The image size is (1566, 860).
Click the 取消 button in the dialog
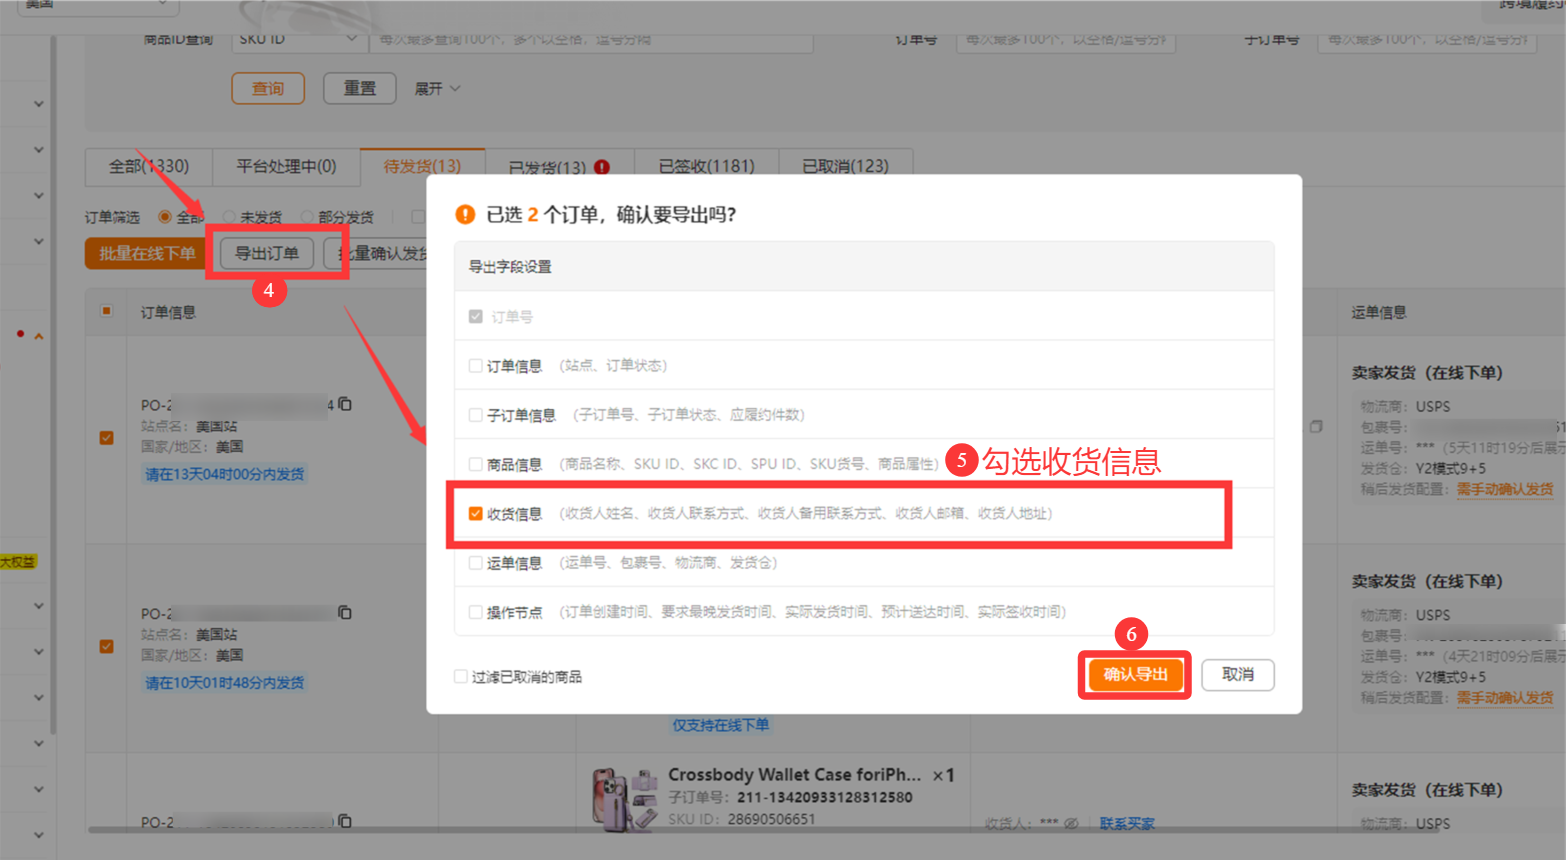tap(1237, 675)
